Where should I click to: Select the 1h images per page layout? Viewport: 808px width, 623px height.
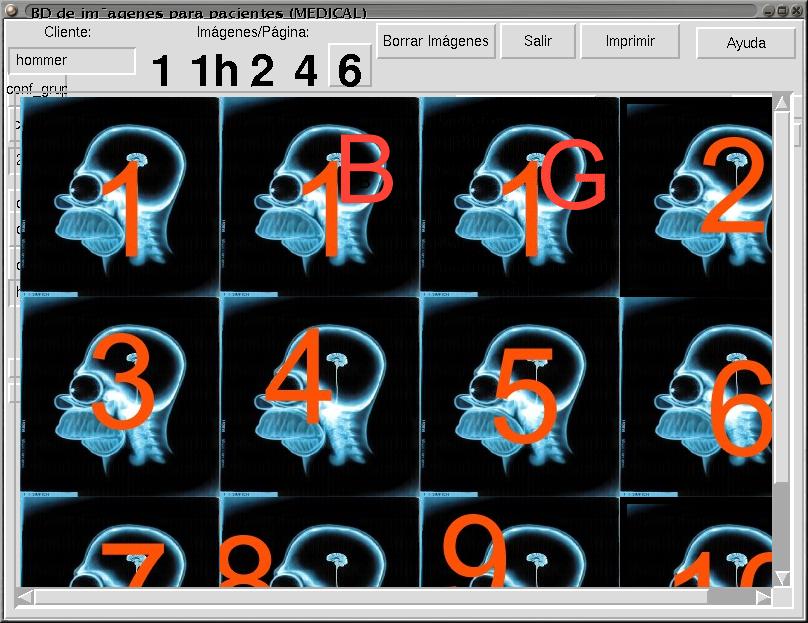pyautogui.click(x=214, y=70)
